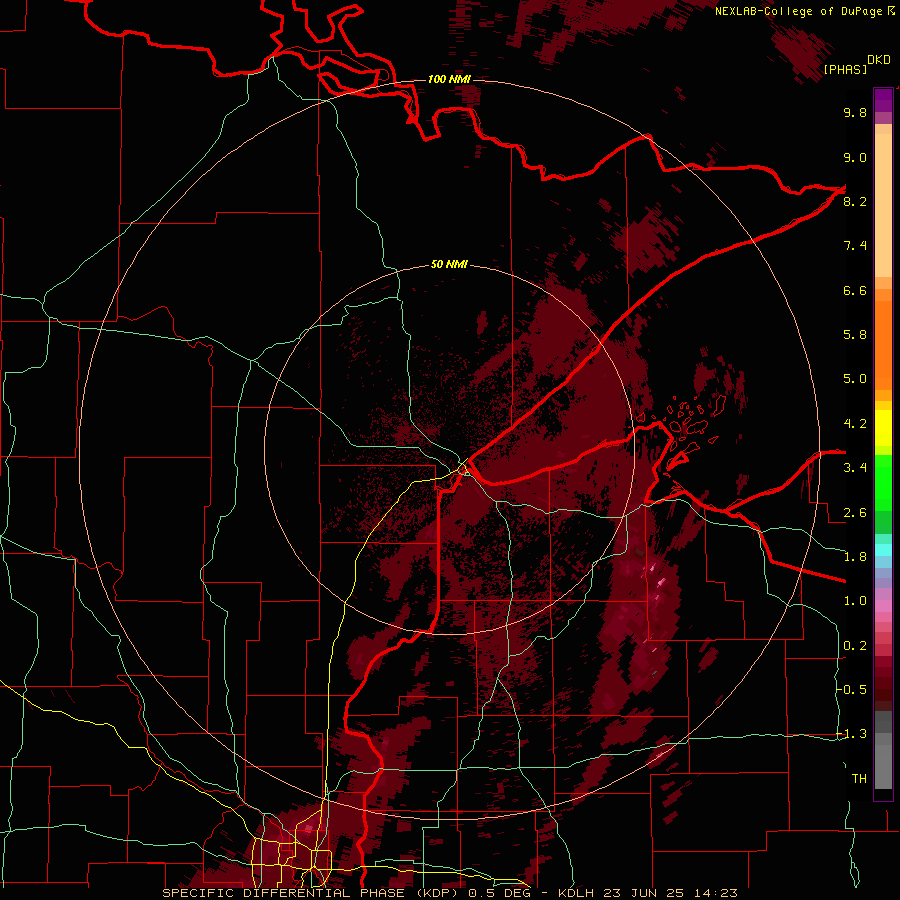
Task: Click the DKD product code label
Action: [x=879, y=60]
